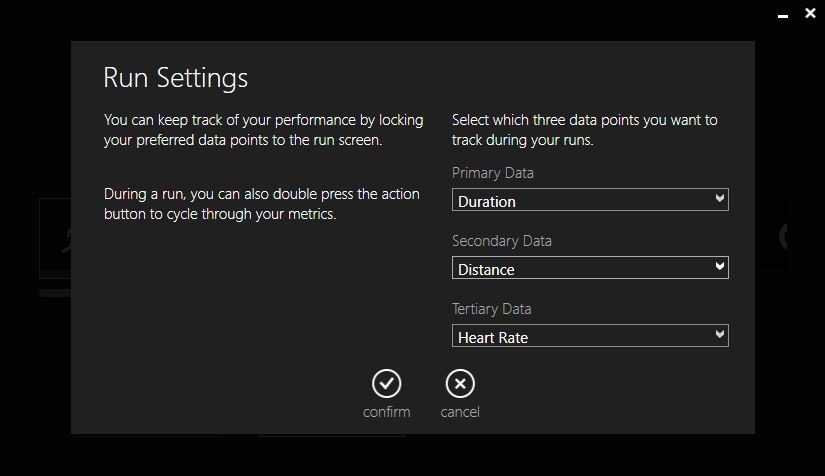Click the 'keep track of your performance' paragraph
Image resolution: width=825 pixels, height=476 pixels.
tap(263, 130)
